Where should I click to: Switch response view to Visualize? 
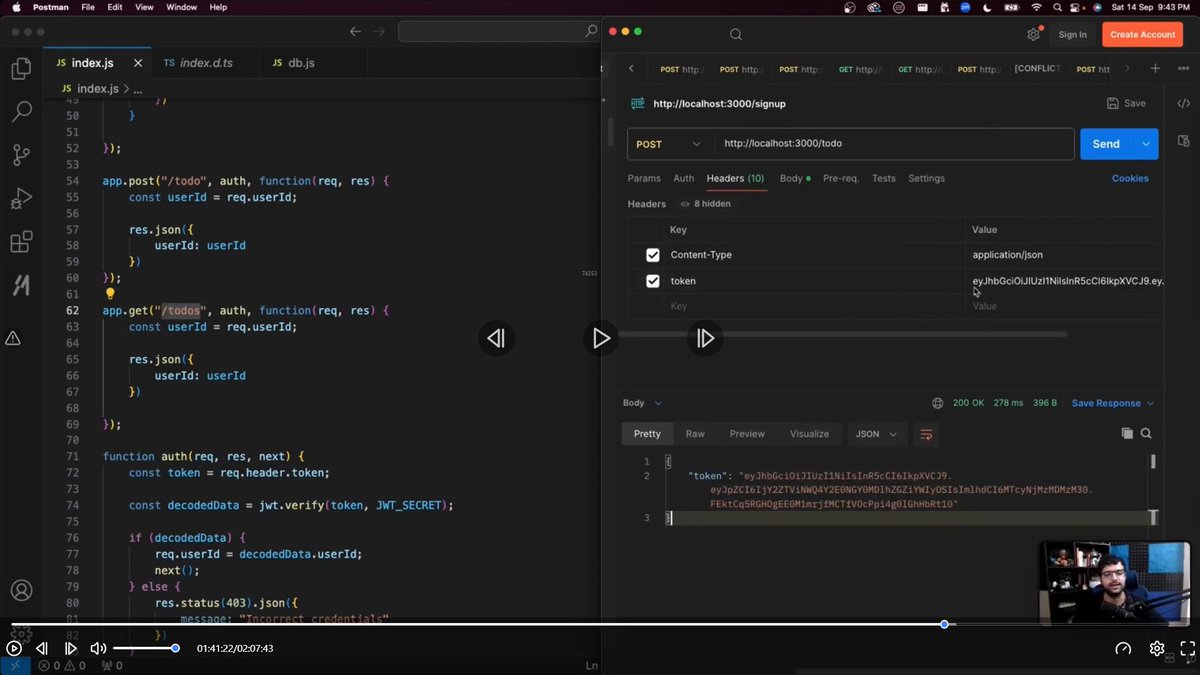(809, 434)
